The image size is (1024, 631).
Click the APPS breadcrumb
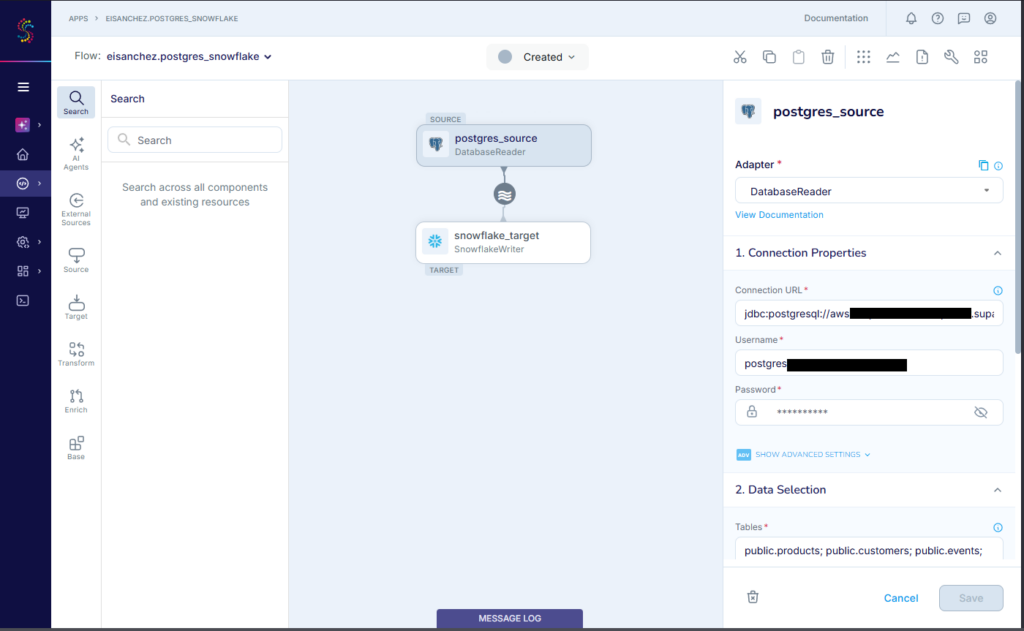pyautogui.click(x=78, y=18)
